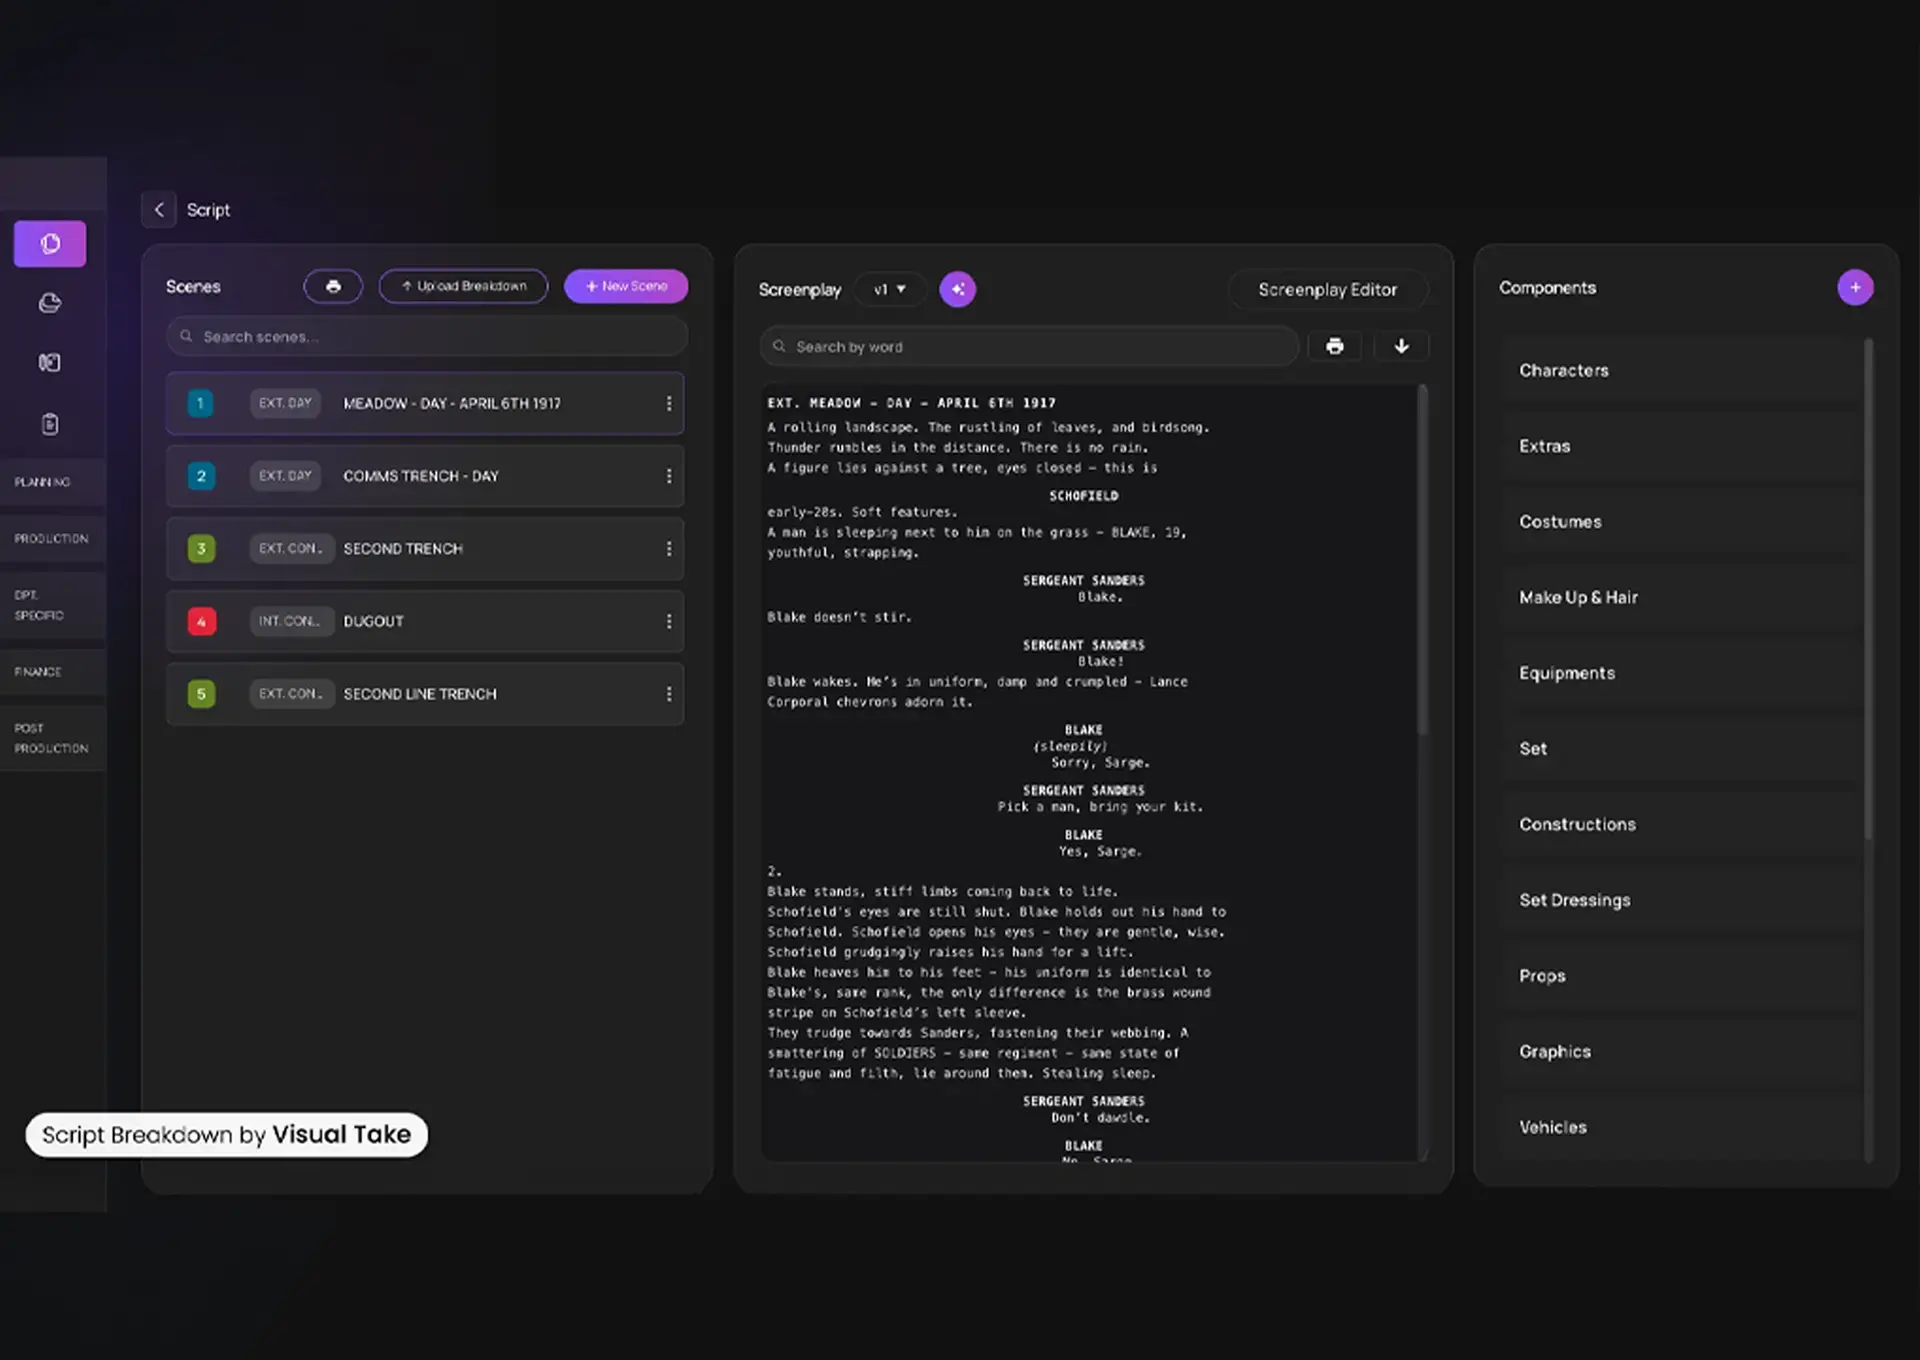1920x1360 pixels.
Task: Select COMMS TRENCH - DAY scene
Action: click(425, 476)
